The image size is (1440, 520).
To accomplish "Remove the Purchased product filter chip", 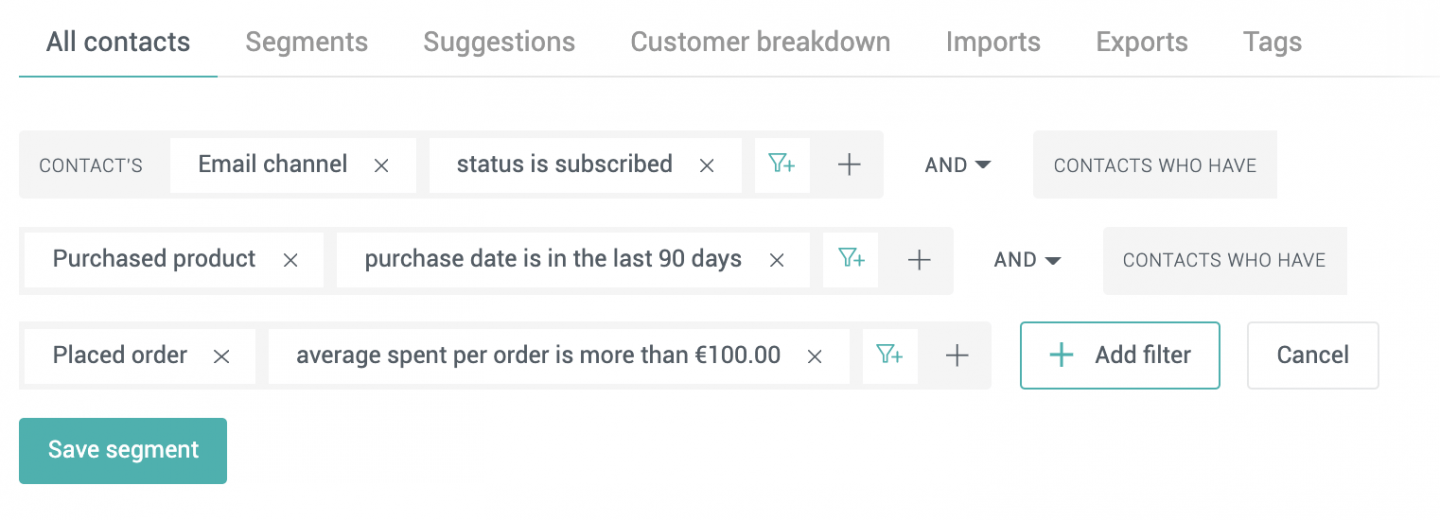I will tap(290, 260).
